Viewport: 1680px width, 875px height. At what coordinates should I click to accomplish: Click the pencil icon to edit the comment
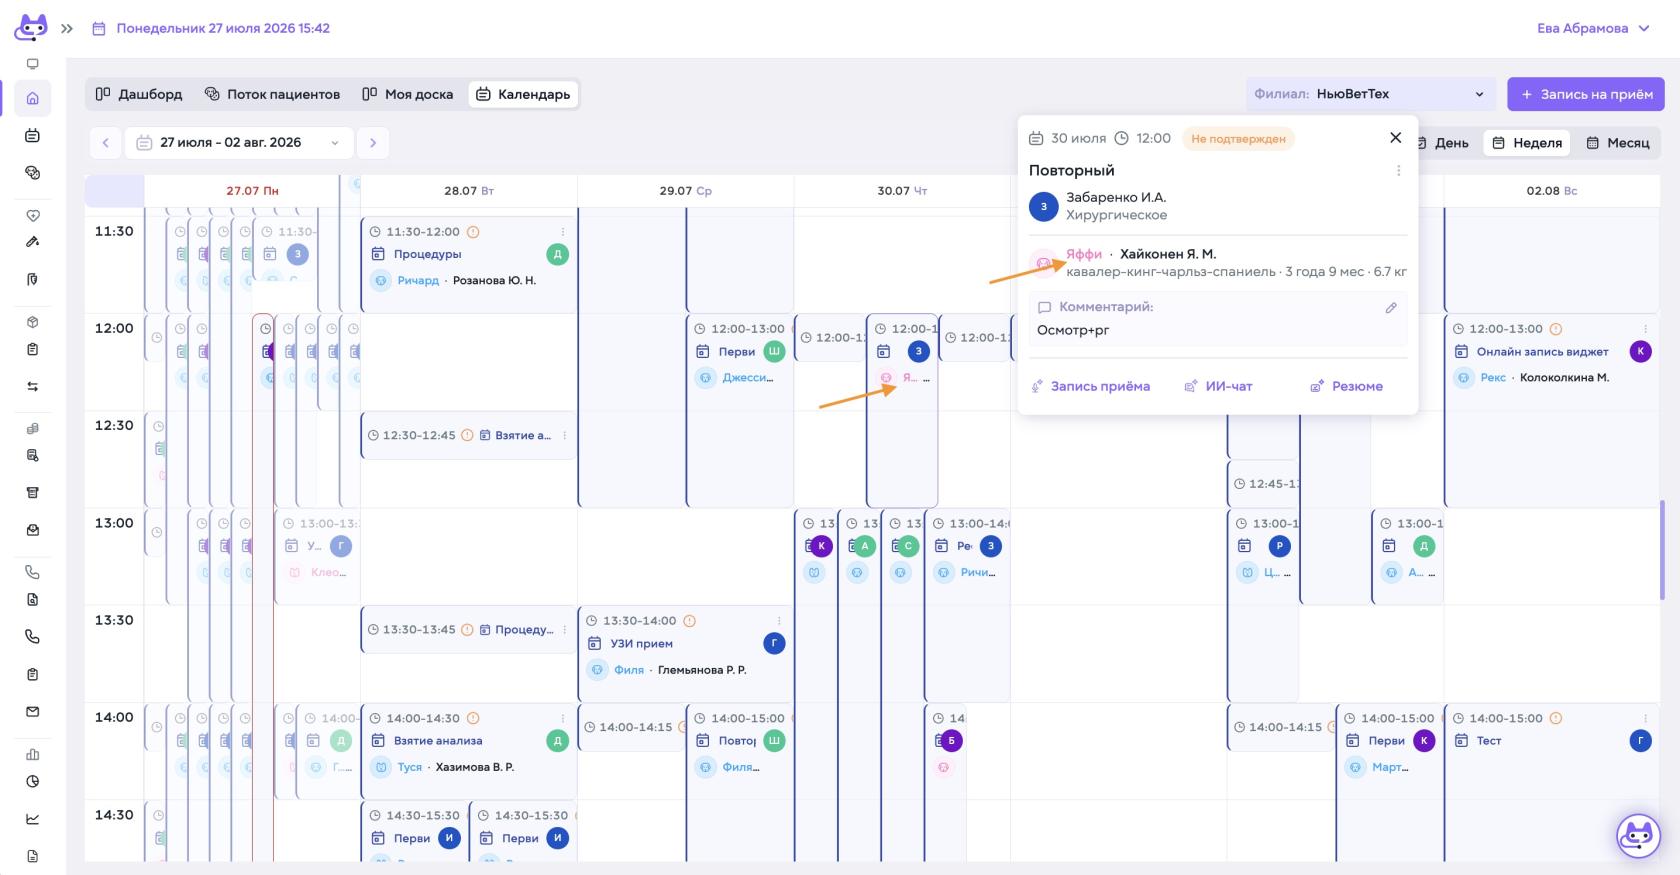[1391, 308]
